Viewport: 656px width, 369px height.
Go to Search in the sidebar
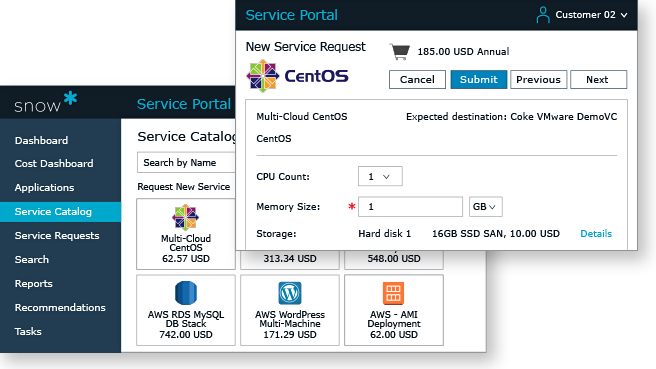(32, 259)
